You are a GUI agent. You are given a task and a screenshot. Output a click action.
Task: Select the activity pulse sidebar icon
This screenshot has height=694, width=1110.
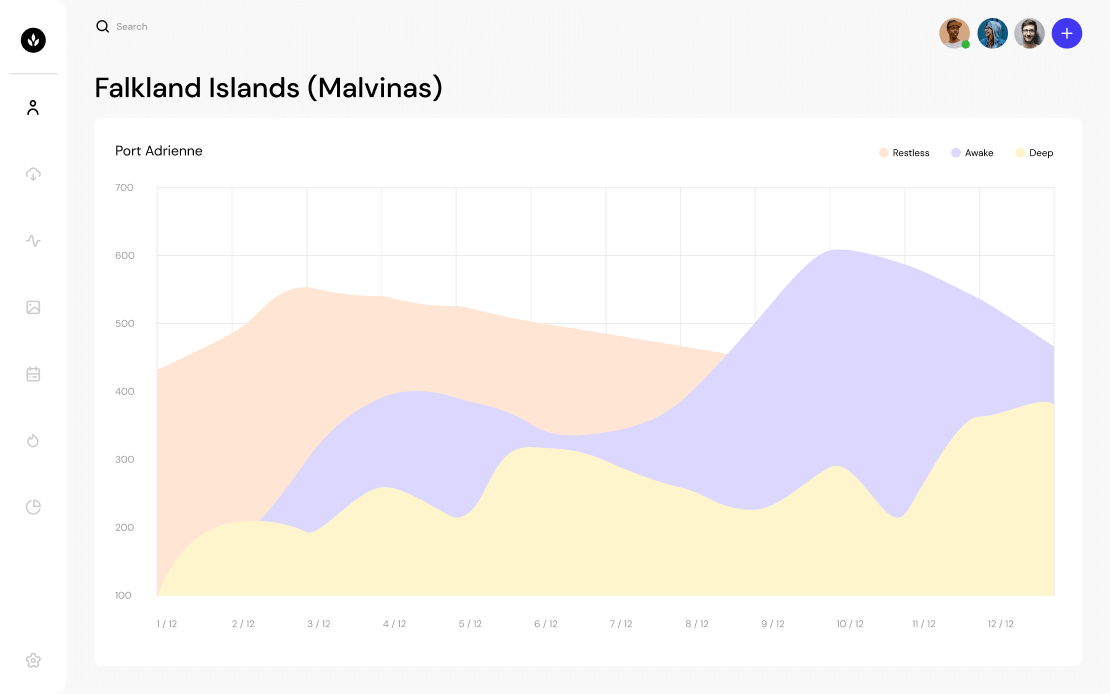pos(33,241)
